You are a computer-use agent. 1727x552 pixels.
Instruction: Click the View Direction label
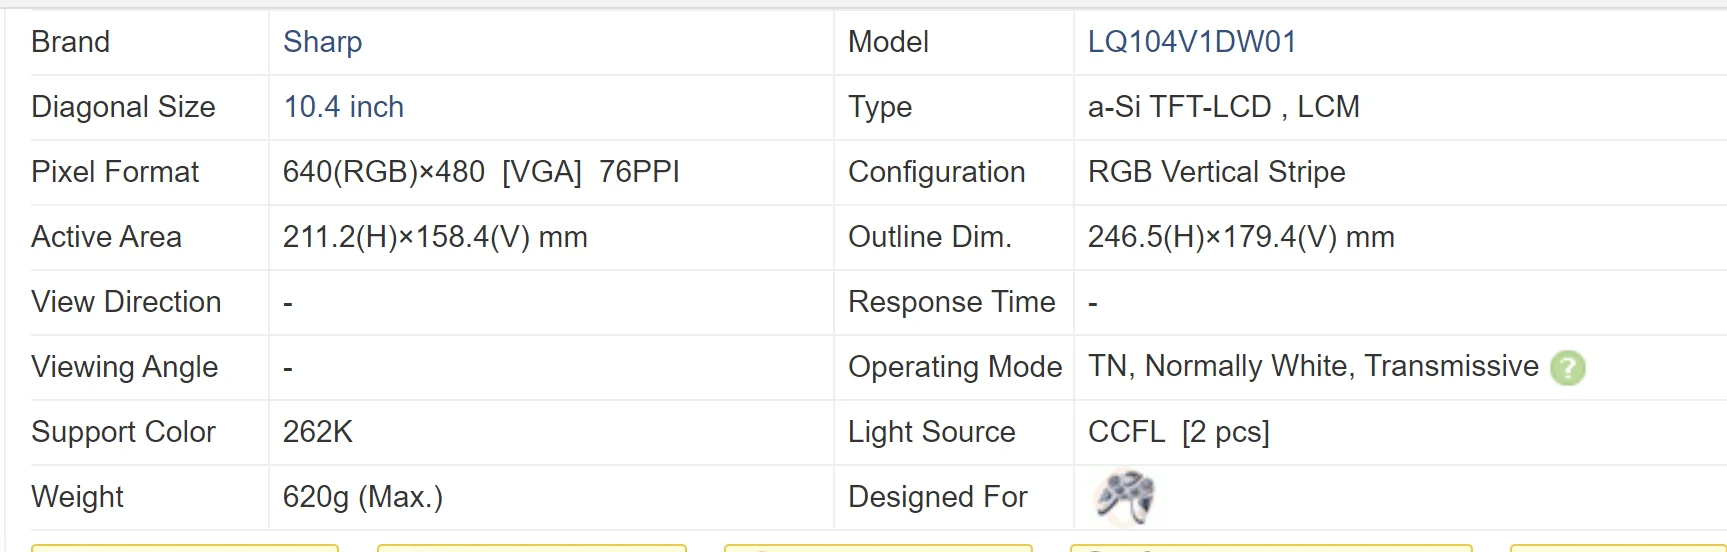click(x=126, y=302)
